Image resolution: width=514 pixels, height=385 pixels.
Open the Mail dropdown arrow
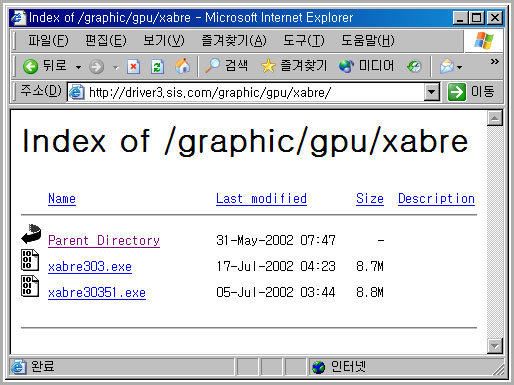click(x=460, y=67)
